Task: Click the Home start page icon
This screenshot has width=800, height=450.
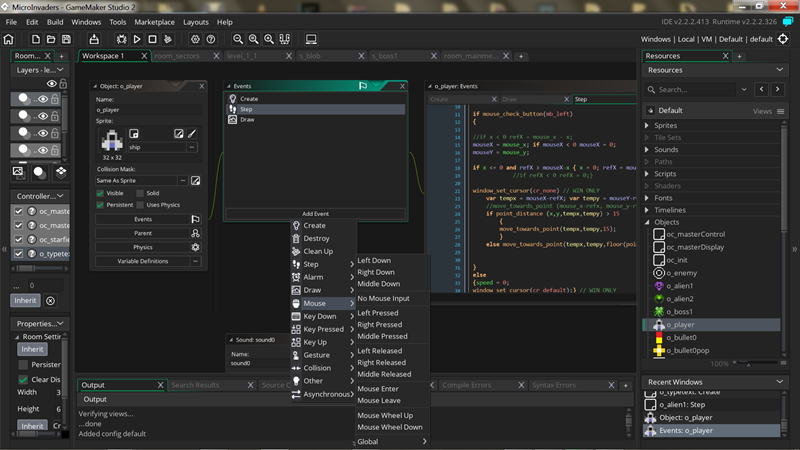Action: point(9,39)
